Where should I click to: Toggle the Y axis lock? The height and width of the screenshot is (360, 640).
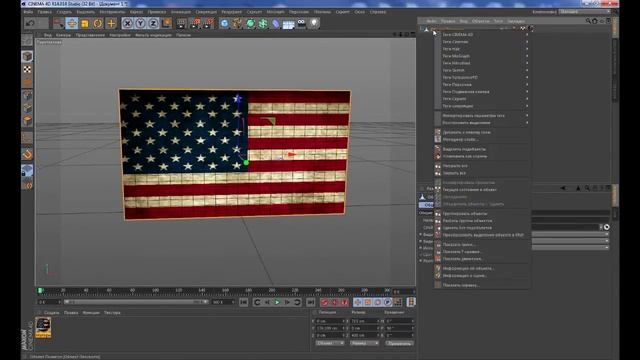point(140,23)
